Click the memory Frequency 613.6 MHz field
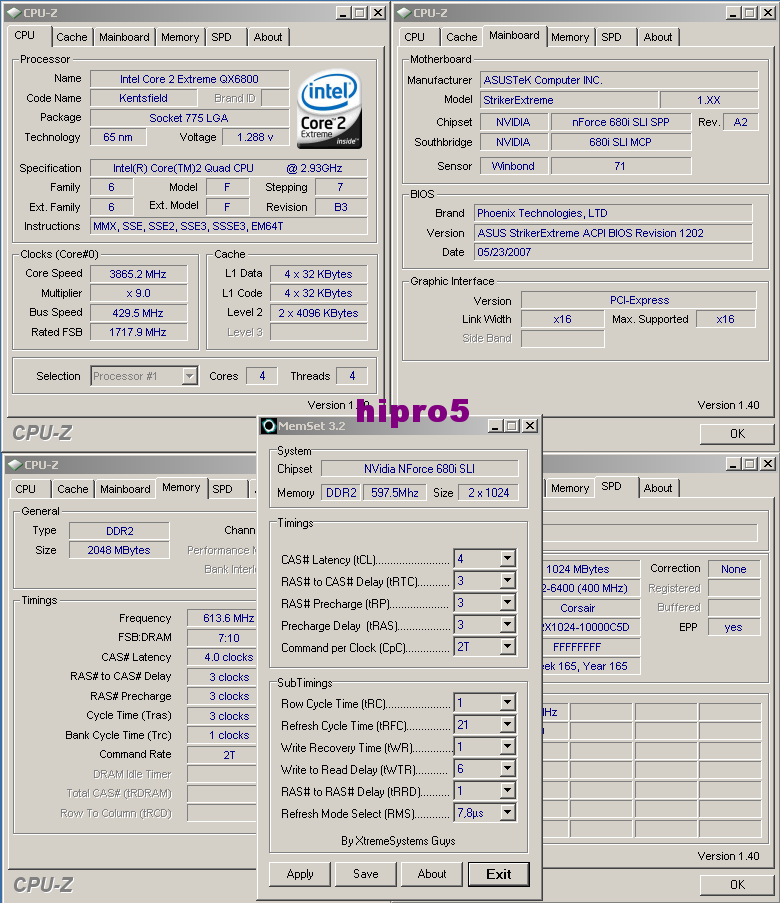The height and width of the screenshot is (903, 780). point(222,618)
